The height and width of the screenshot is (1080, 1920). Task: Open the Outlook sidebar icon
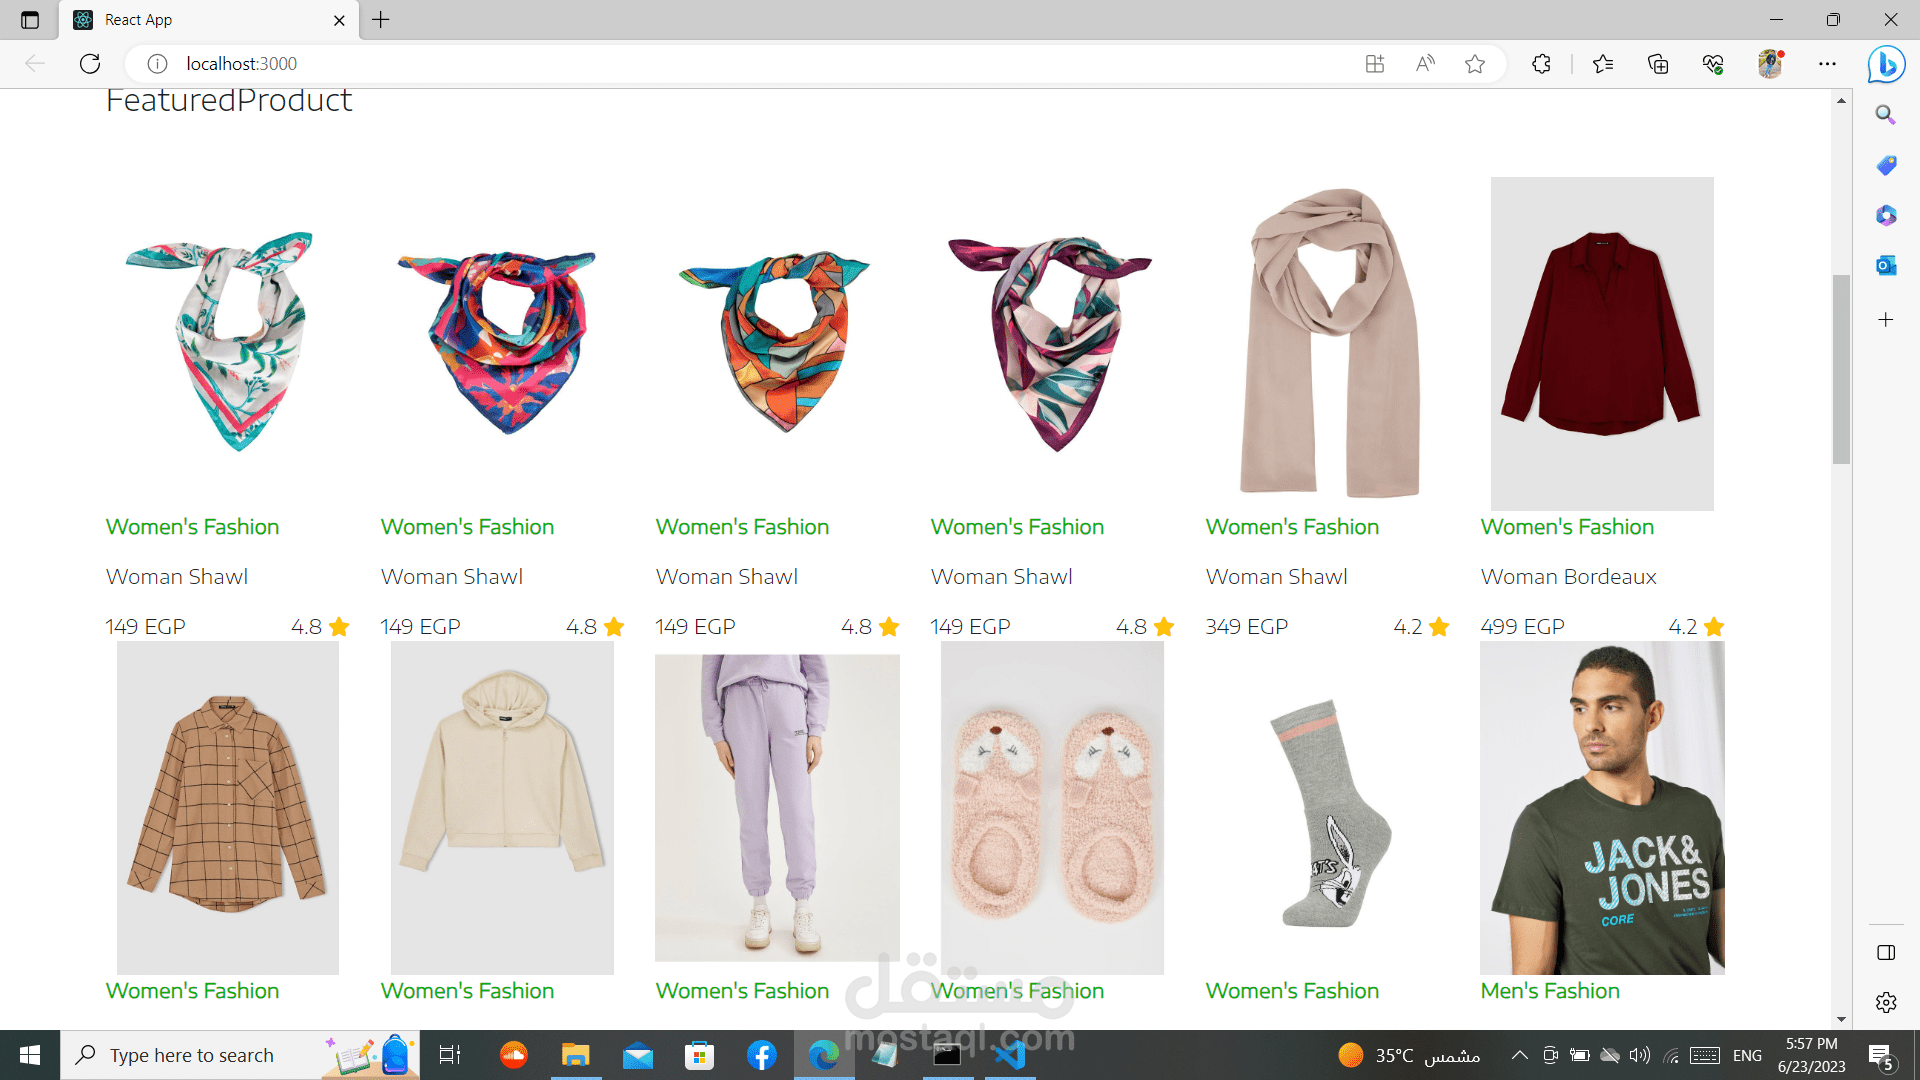pos(1886,265)
